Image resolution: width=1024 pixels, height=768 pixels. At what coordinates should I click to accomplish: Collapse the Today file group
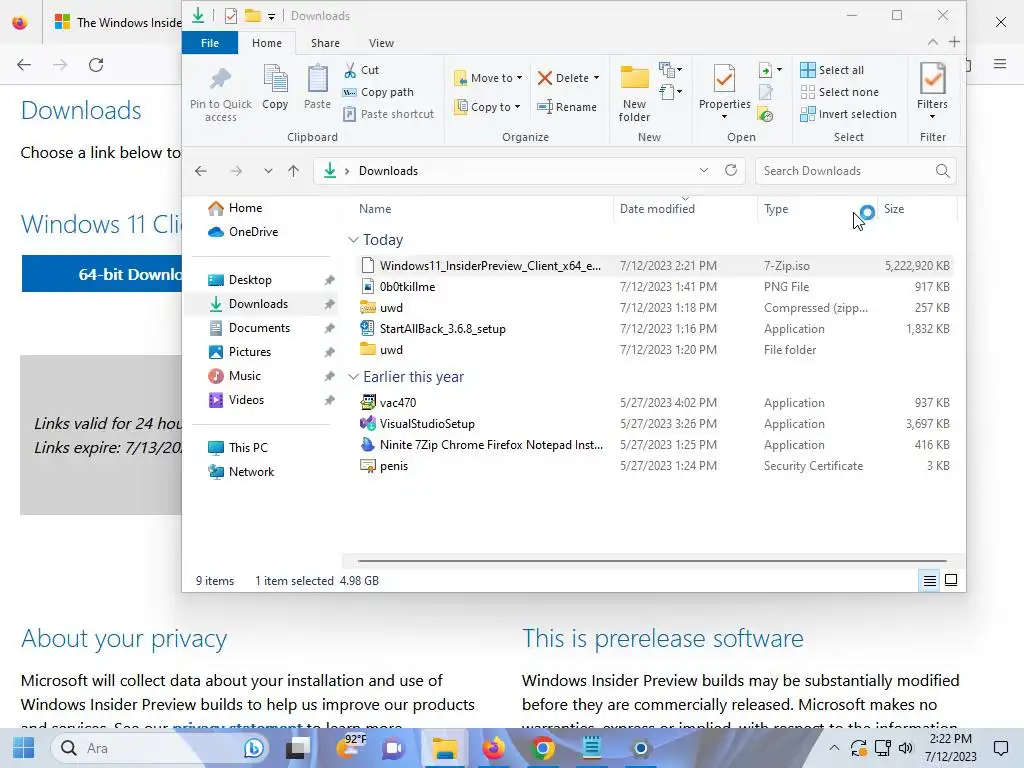tap(353, 240)
